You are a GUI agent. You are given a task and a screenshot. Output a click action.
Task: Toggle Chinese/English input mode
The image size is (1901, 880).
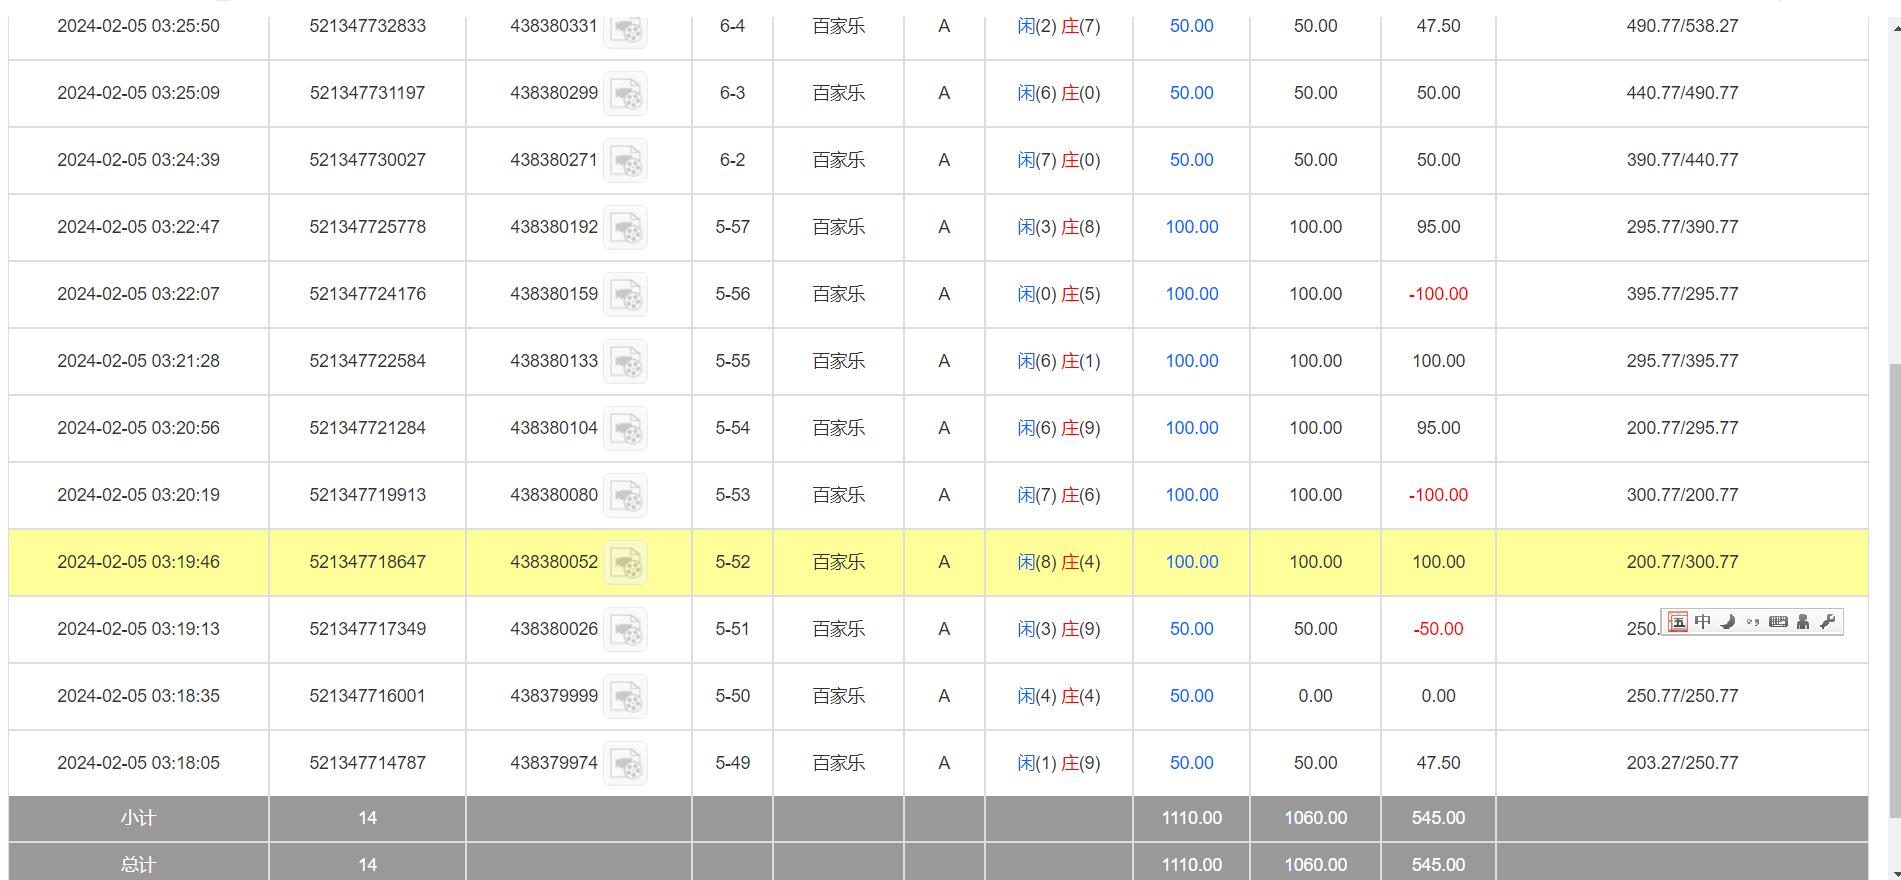click(x=1703, y=622)
